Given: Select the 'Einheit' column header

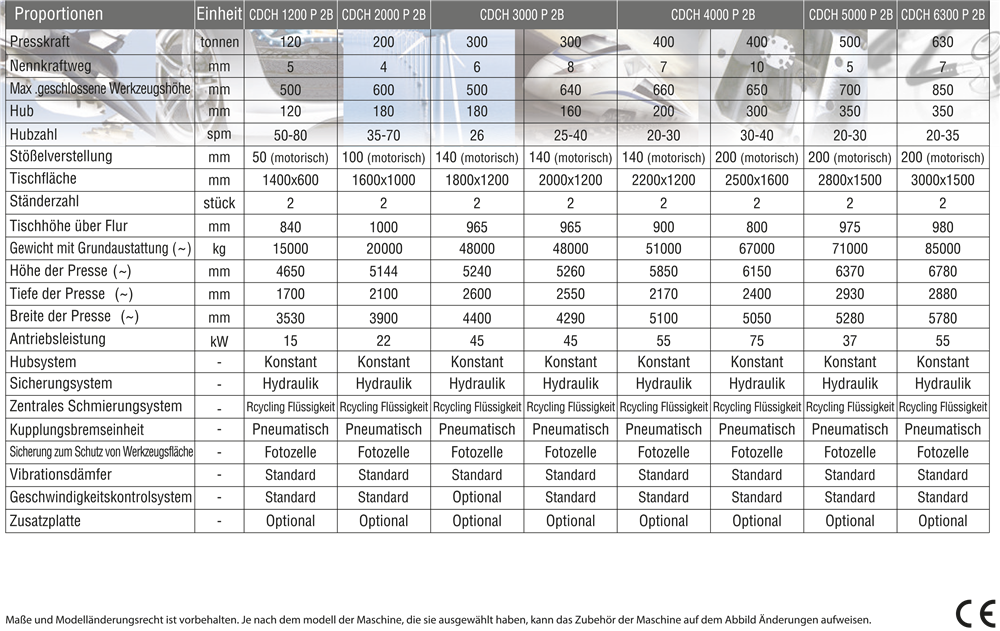Looking at the screenshot, I should click(219, 14).
